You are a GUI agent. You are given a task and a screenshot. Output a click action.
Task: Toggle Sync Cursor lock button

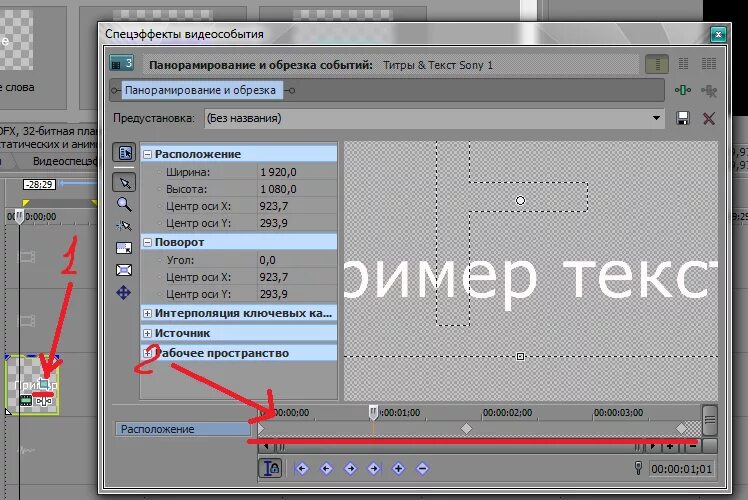coord(270,468)
